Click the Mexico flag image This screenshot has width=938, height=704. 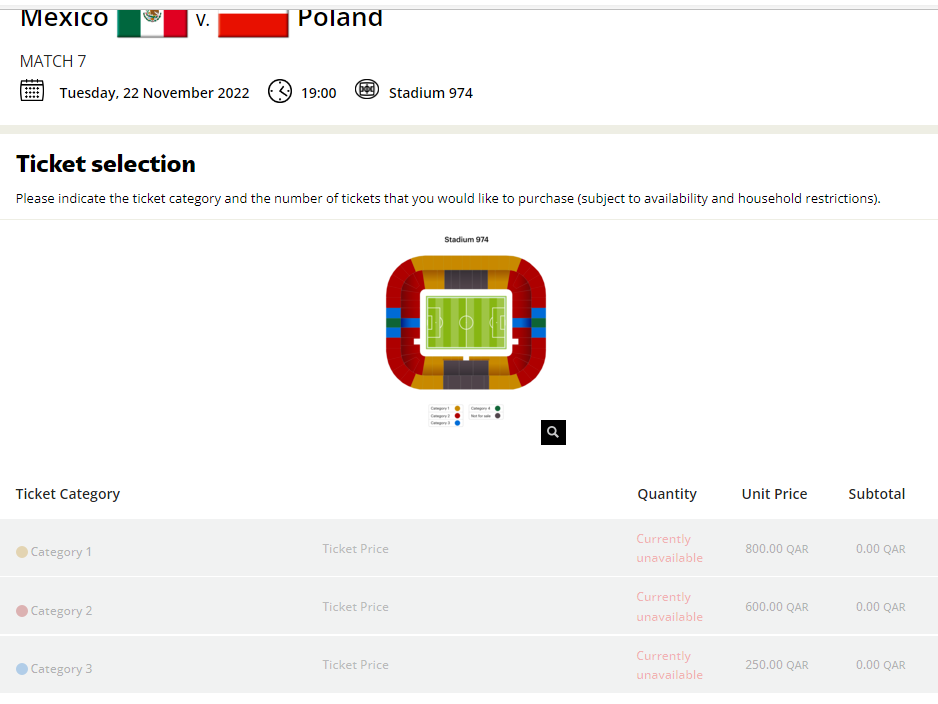tap(152, 23)
